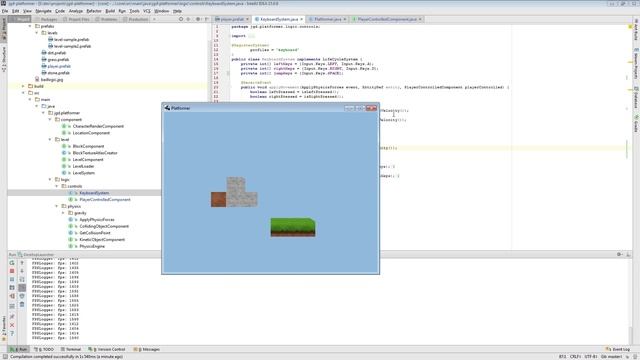Open the VCS menu
The height and width of the screenshot is (360, 640).
pos(147,11)
